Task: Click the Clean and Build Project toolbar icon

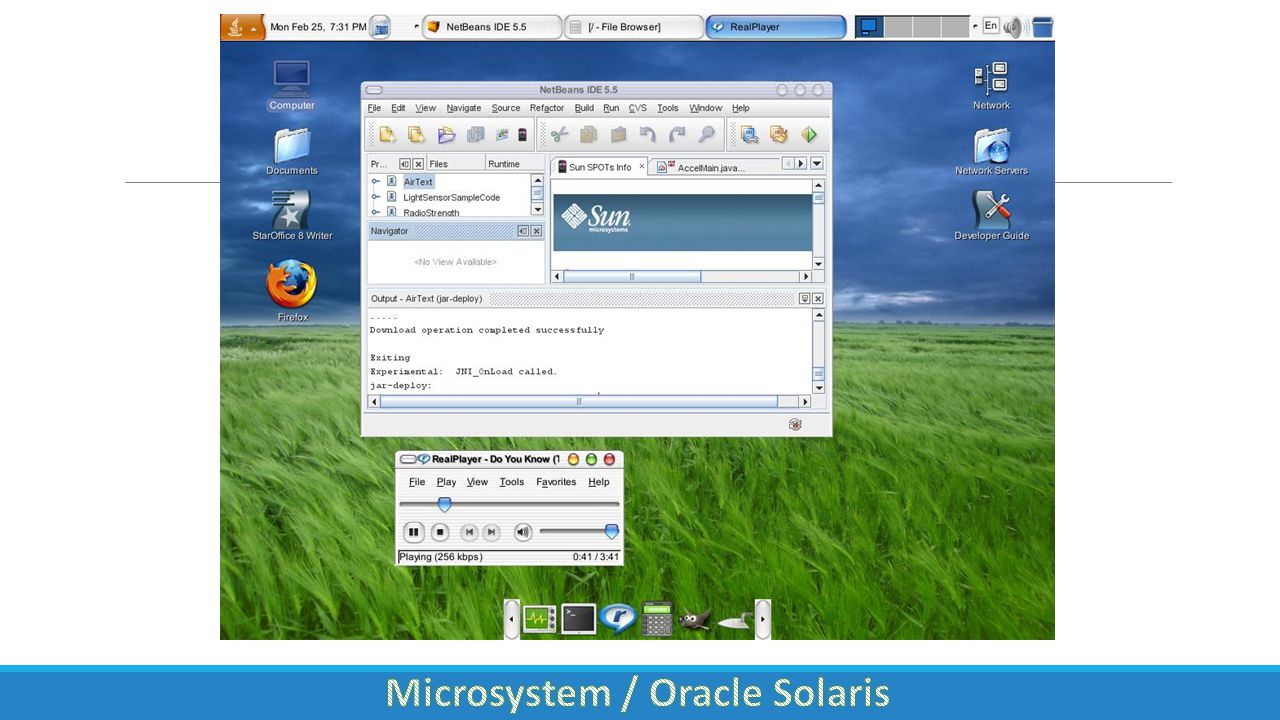Action: coord(779,135)
